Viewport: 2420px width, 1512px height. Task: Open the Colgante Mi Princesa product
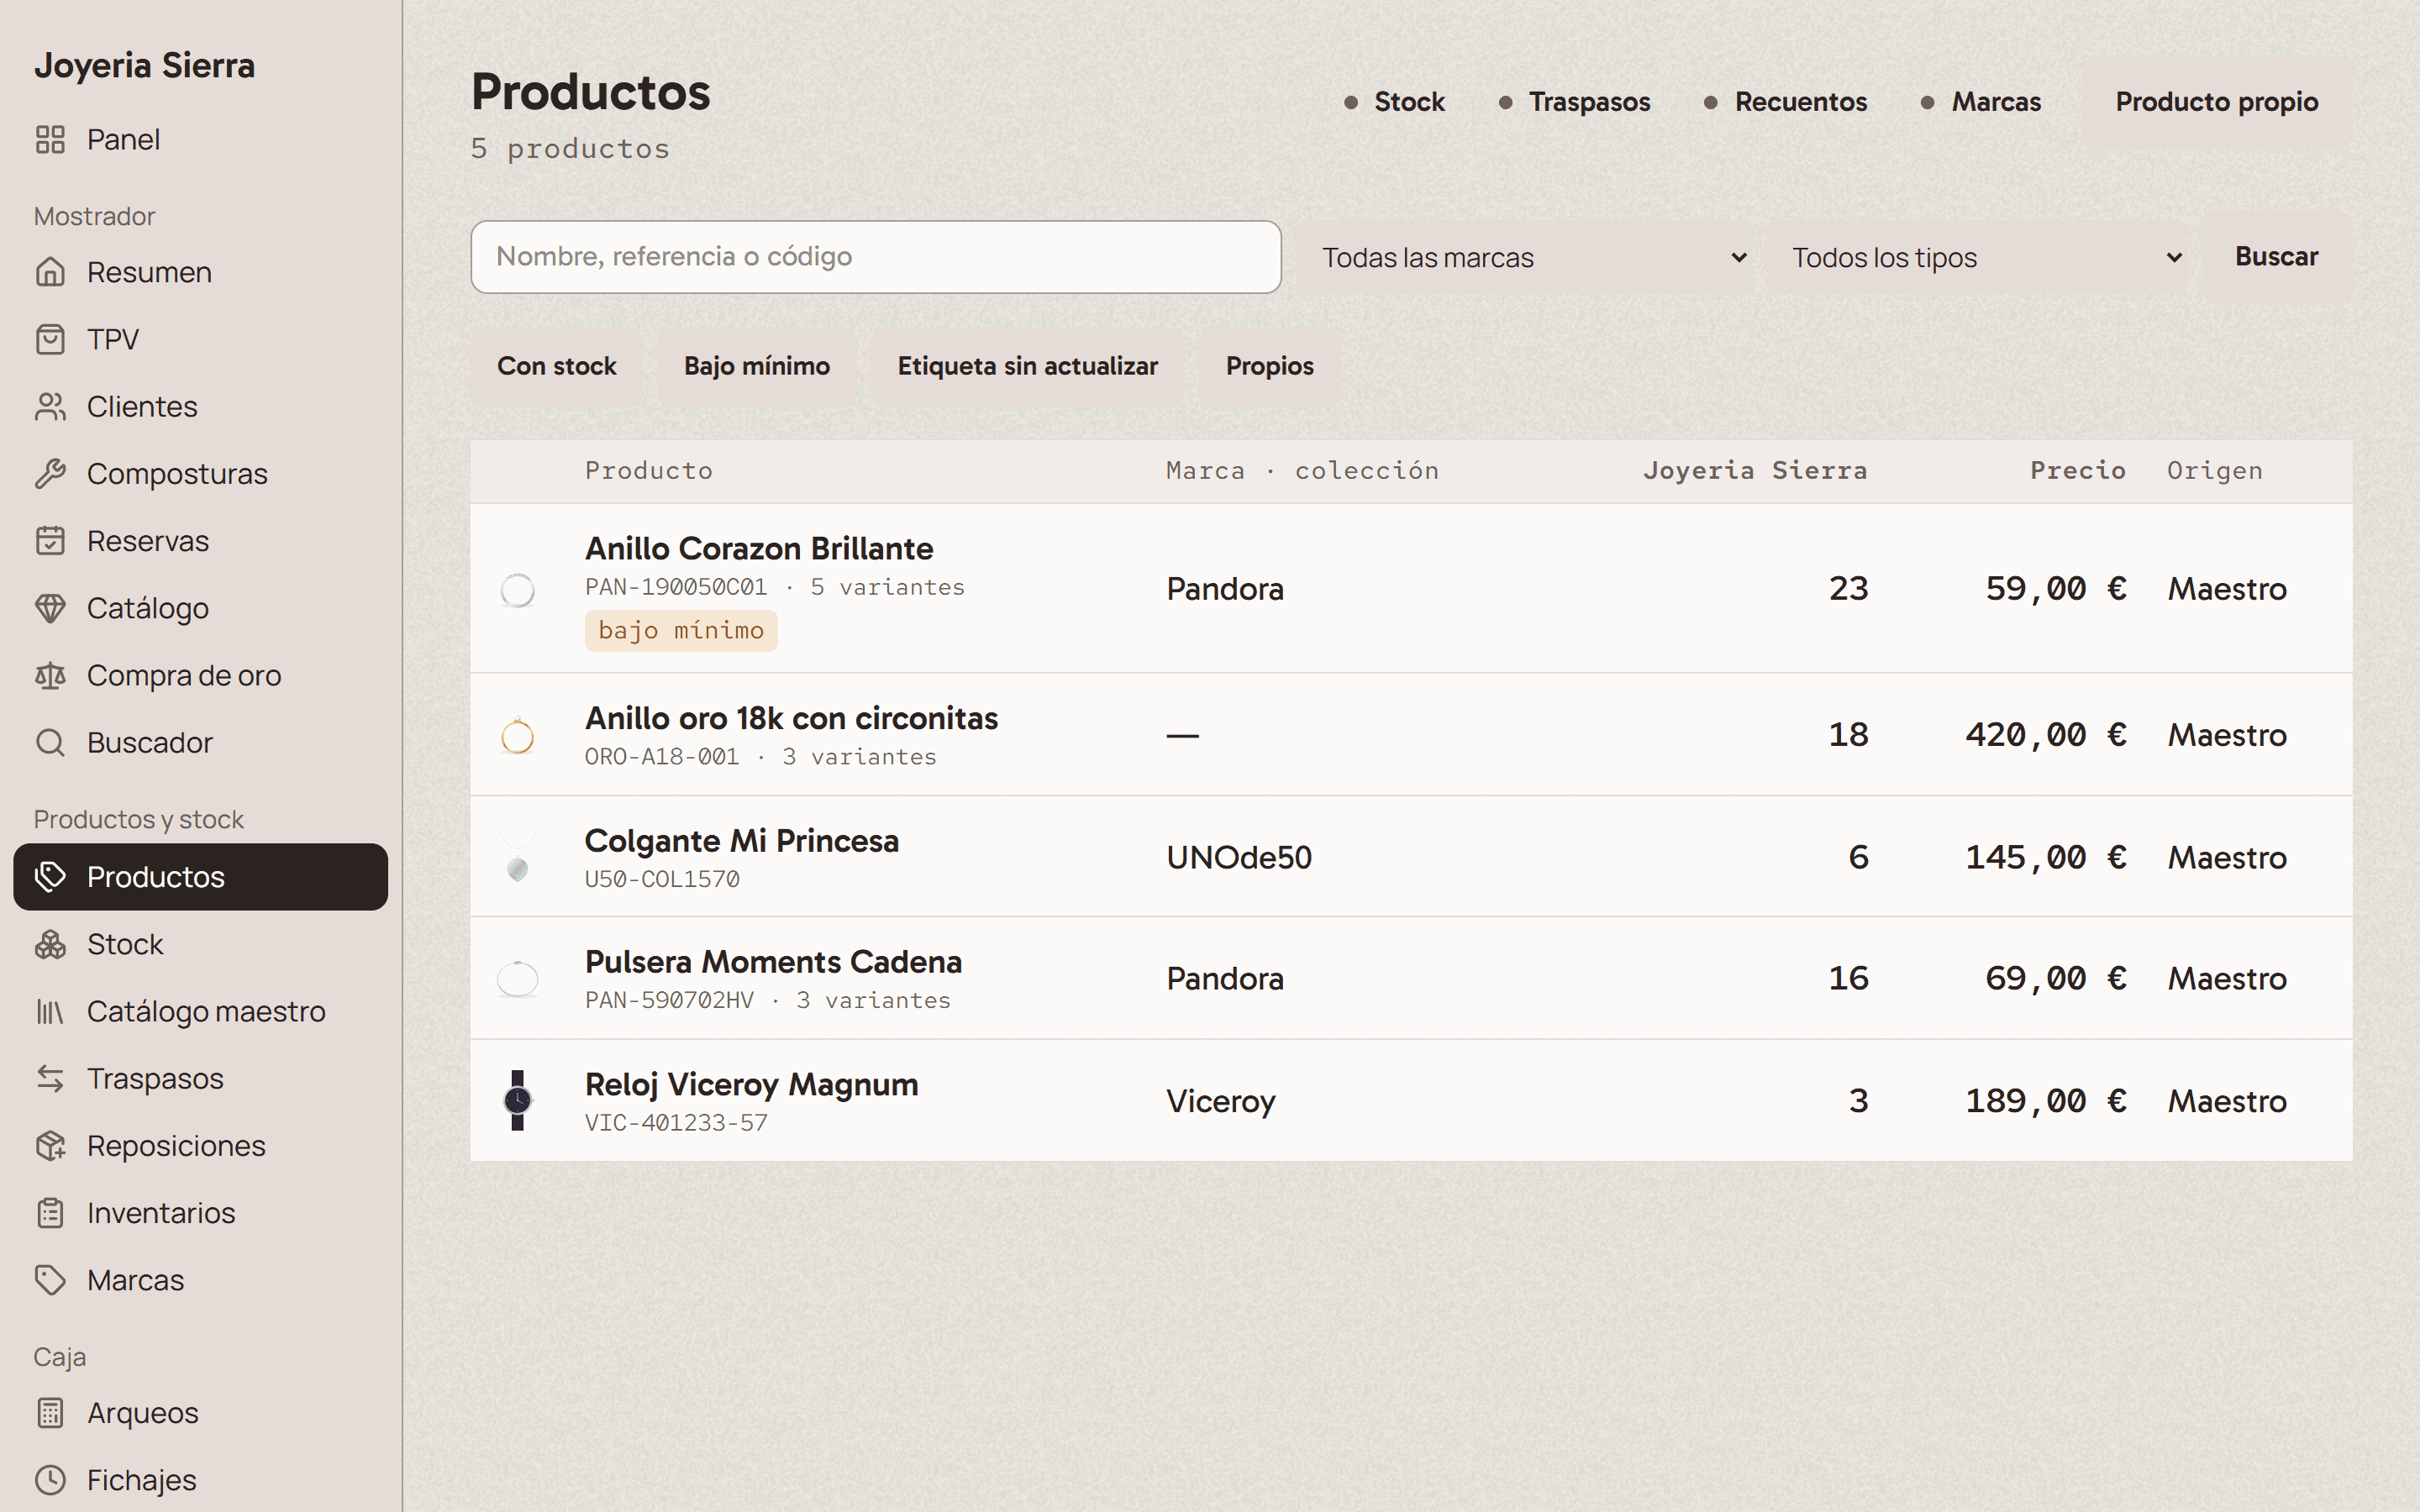742,841
